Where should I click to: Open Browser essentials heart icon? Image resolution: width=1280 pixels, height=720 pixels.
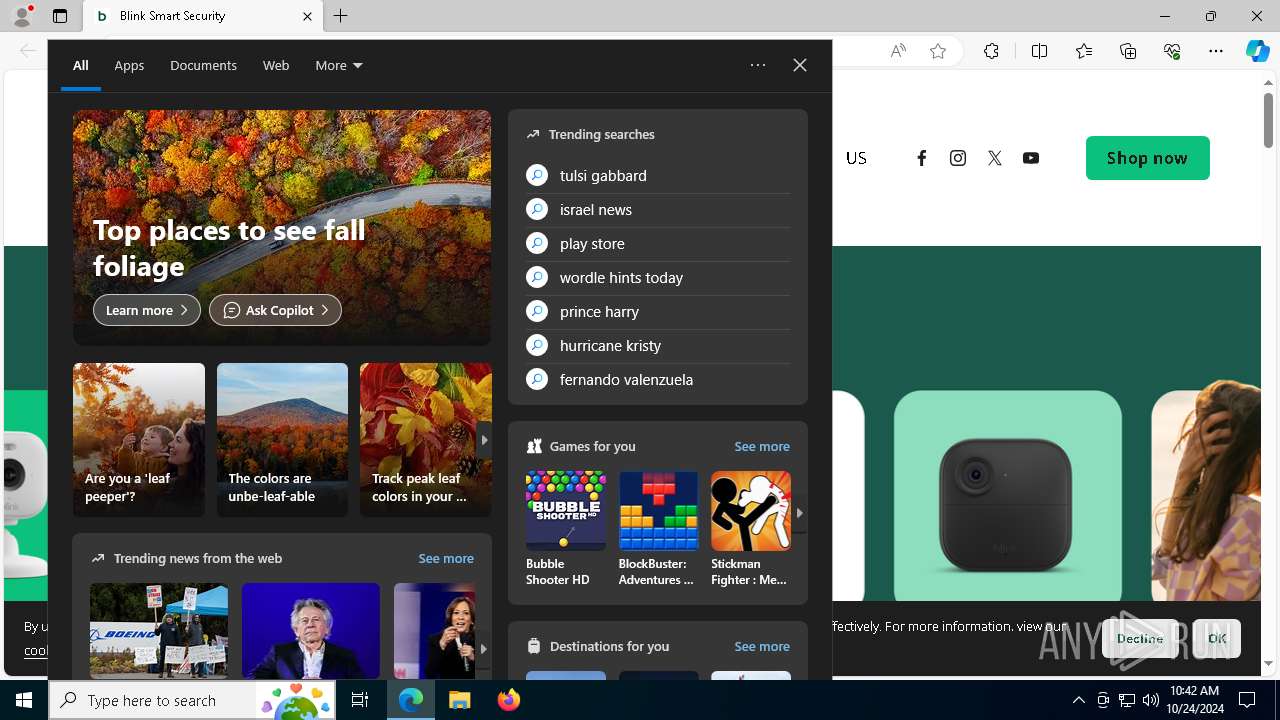1172,51
